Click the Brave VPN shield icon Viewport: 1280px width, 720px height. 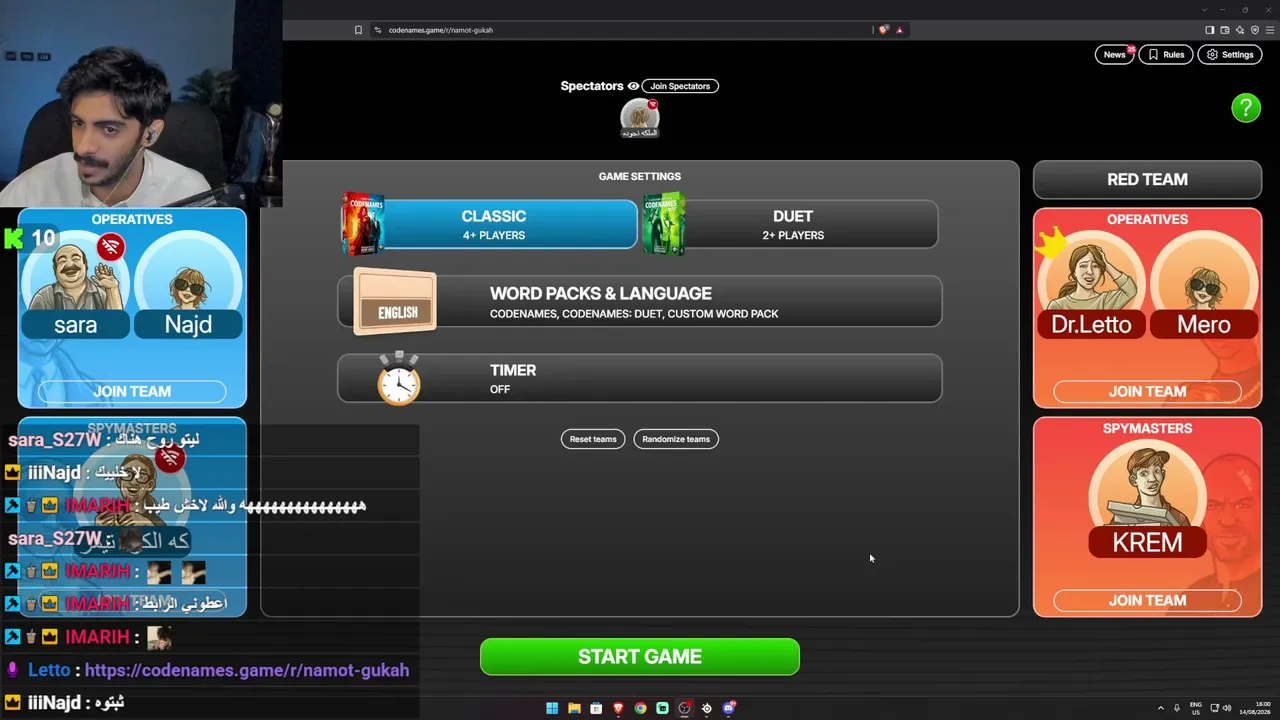click(x=1255, y=30)
